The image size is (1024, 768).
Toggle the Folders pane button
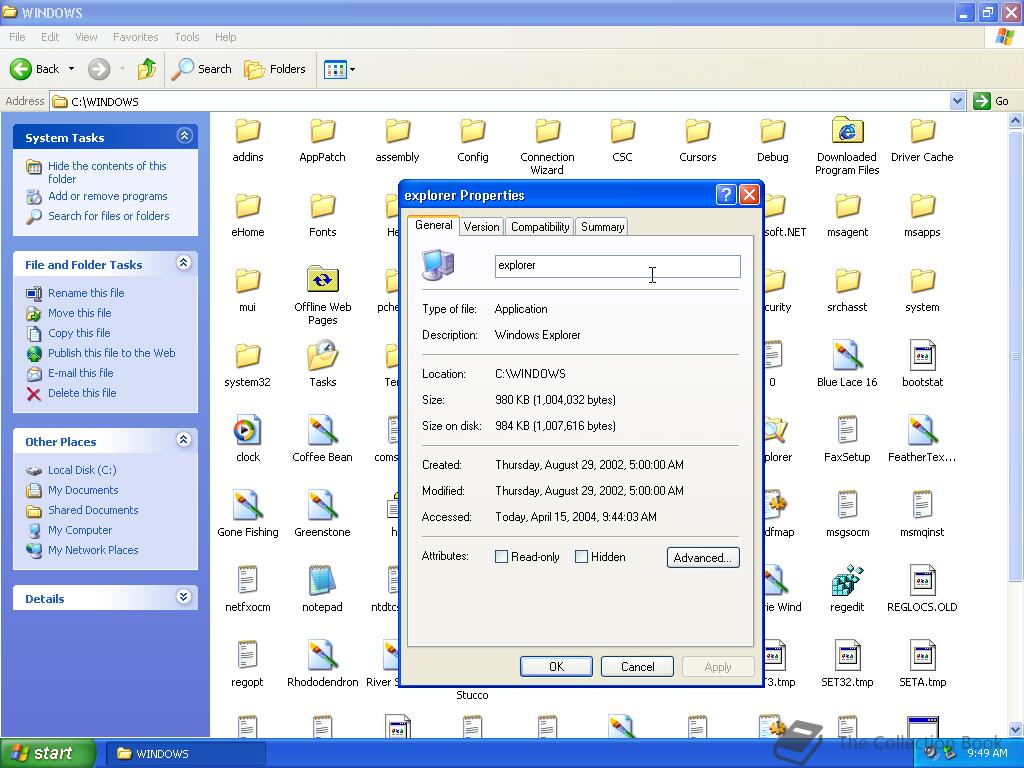[275, 69]
